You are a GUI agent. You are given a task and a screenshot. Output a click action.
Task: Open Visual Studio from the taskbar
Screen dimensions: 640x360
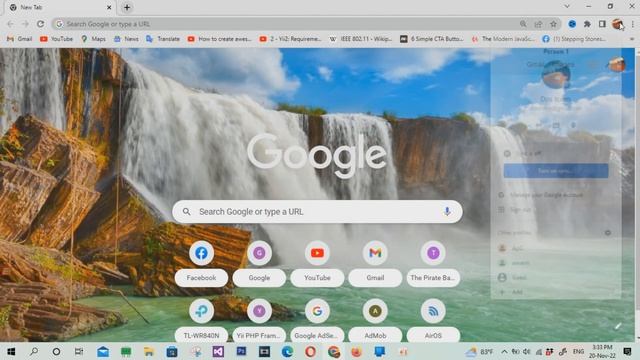coord(218,351)
